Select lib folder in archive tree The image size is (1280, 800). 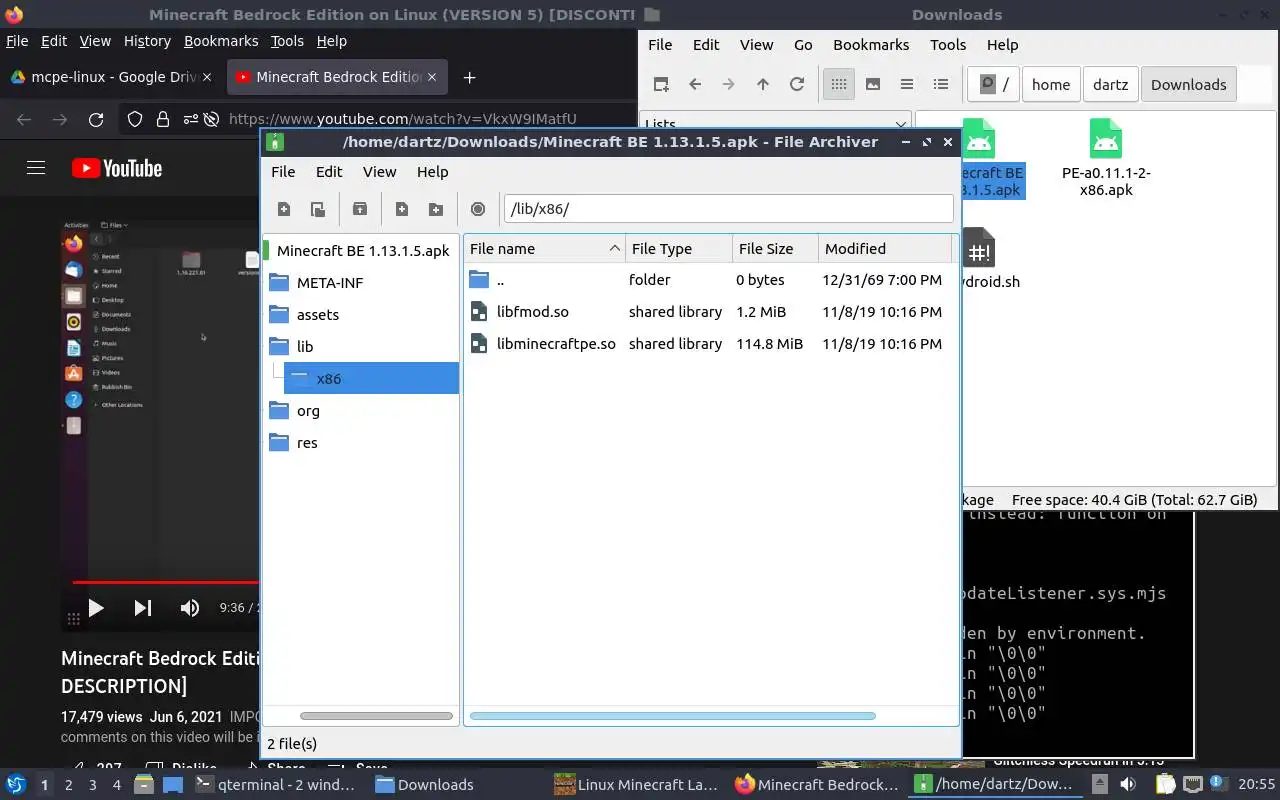click(305, 347)
